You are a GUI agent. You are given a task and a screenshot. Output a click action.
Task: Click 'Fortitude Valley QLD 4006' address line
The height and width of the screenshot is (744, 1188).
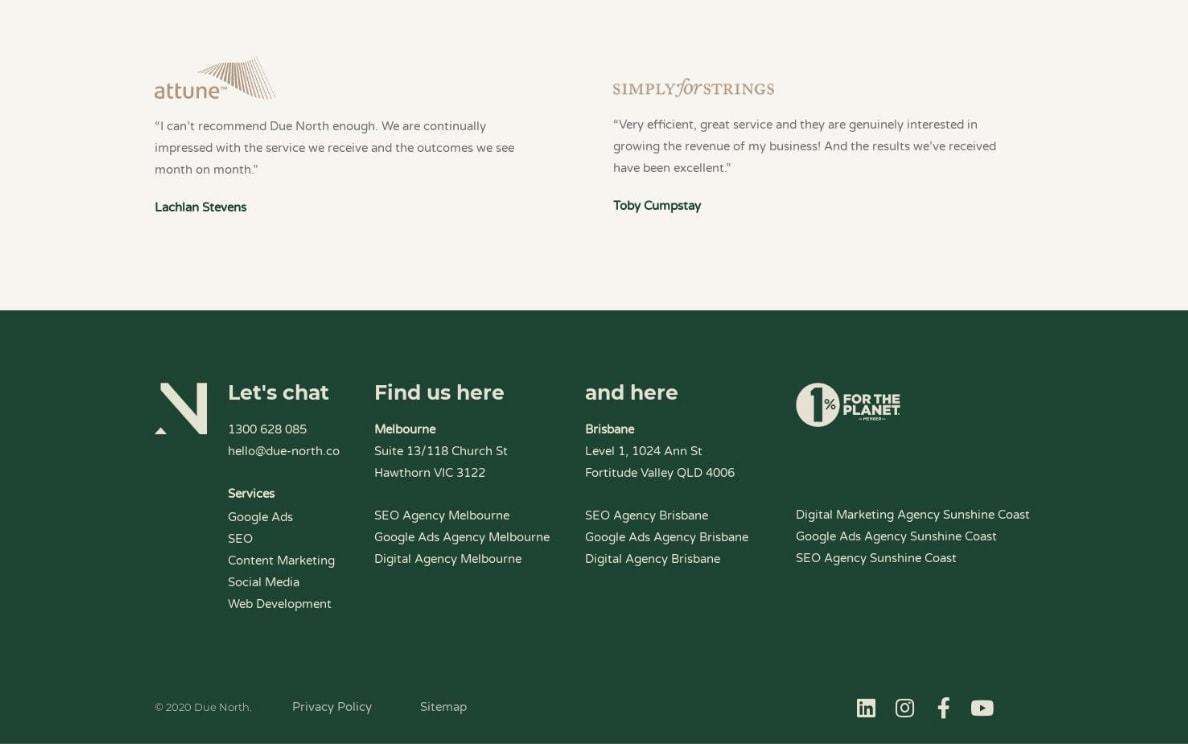(x=660, y=473)
